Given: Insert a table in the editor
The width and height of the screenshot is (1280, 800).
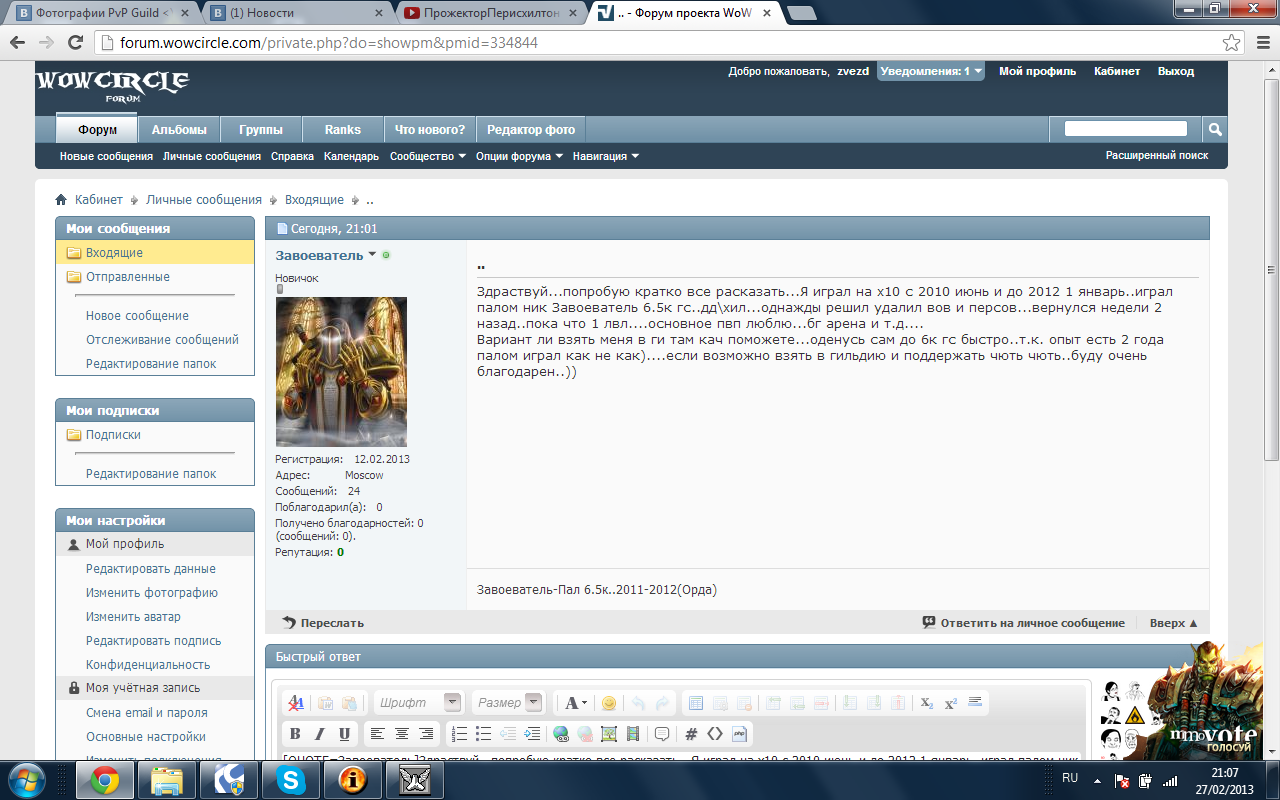Looking at the screenshot, I should [696, 703].
